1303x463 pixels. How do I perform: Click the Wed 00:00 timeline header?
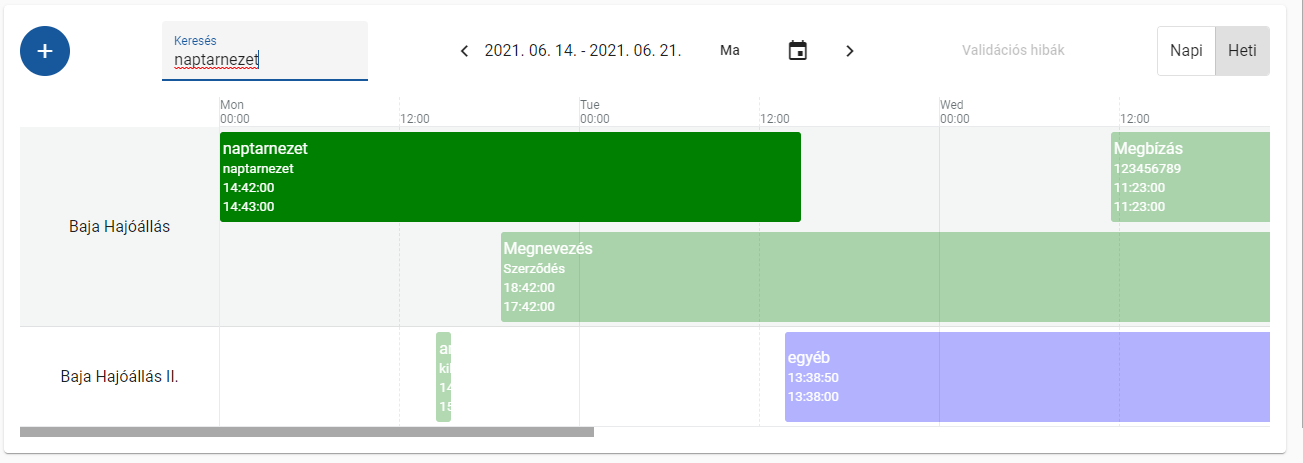coord(954,112)
